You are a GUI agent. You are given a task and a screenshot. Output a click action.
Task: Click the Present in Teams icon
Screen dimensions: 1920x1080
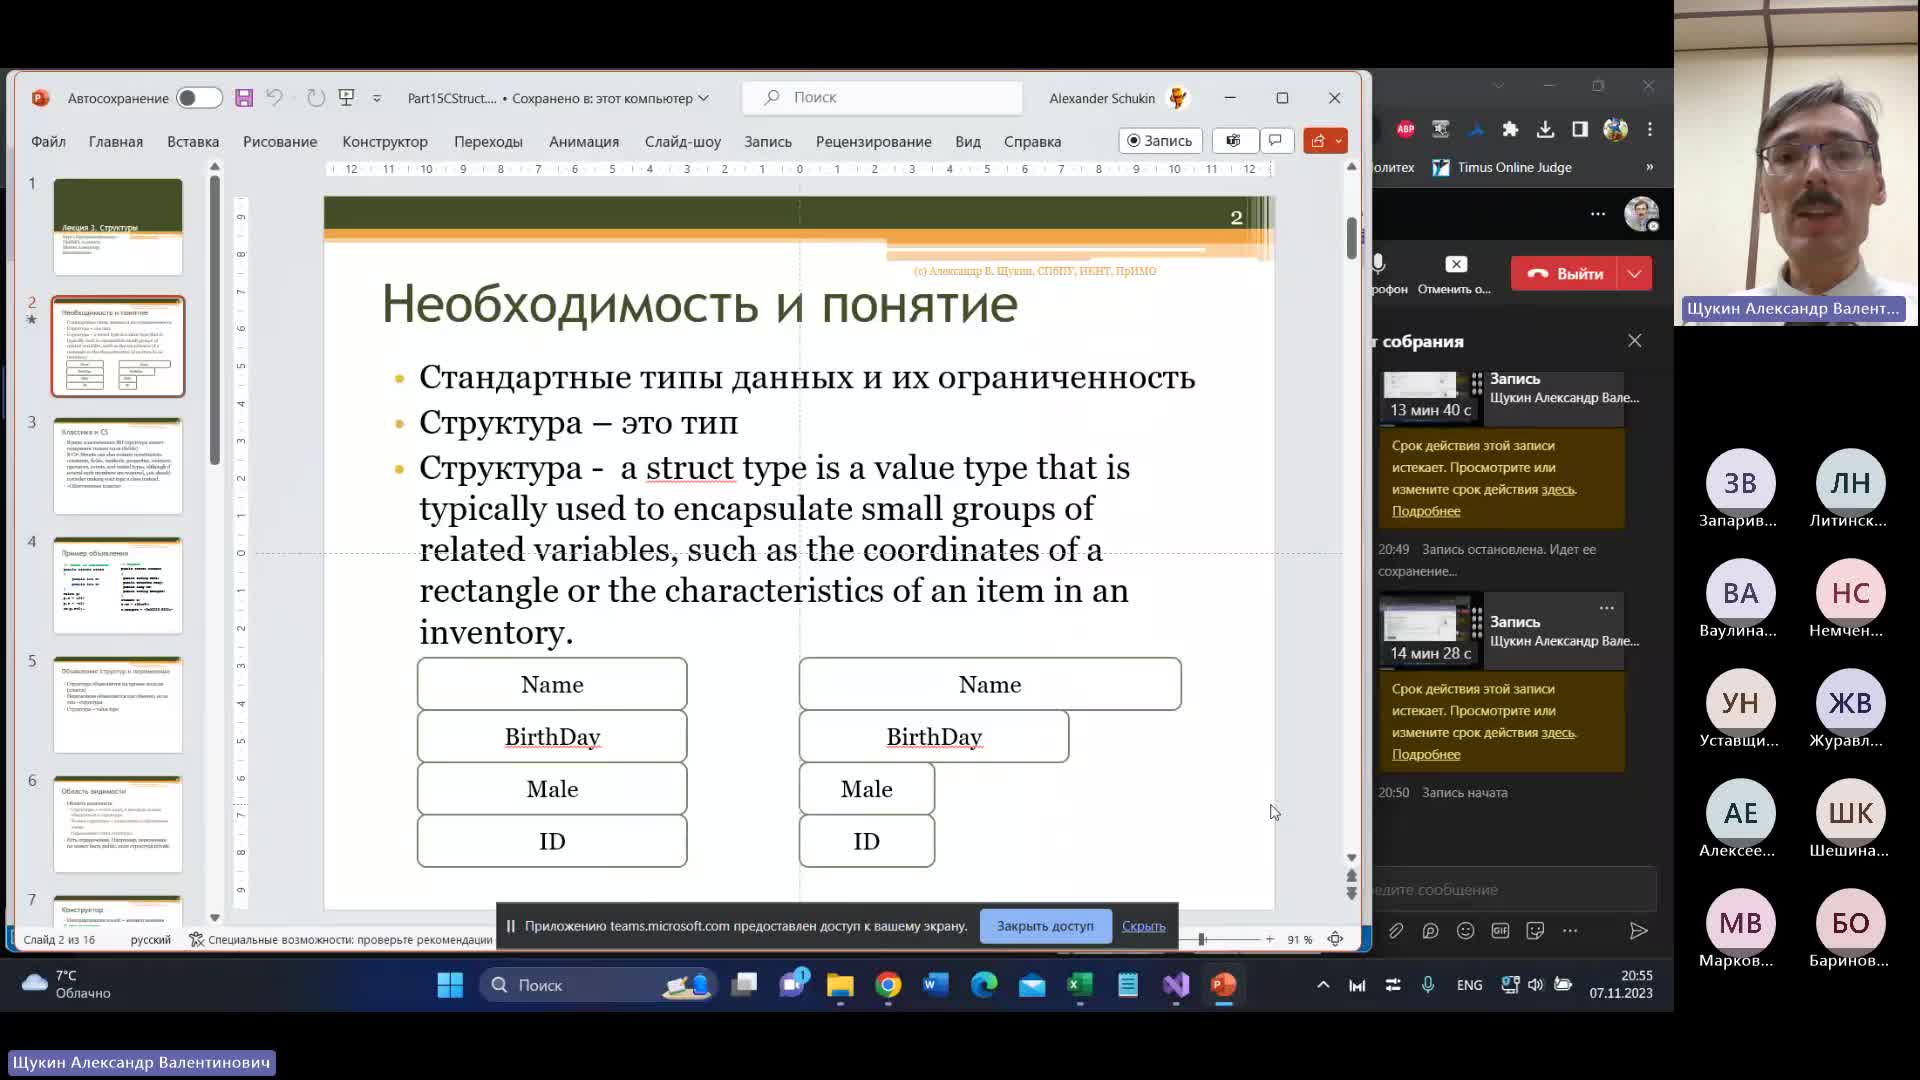(x=1234, y=141)
